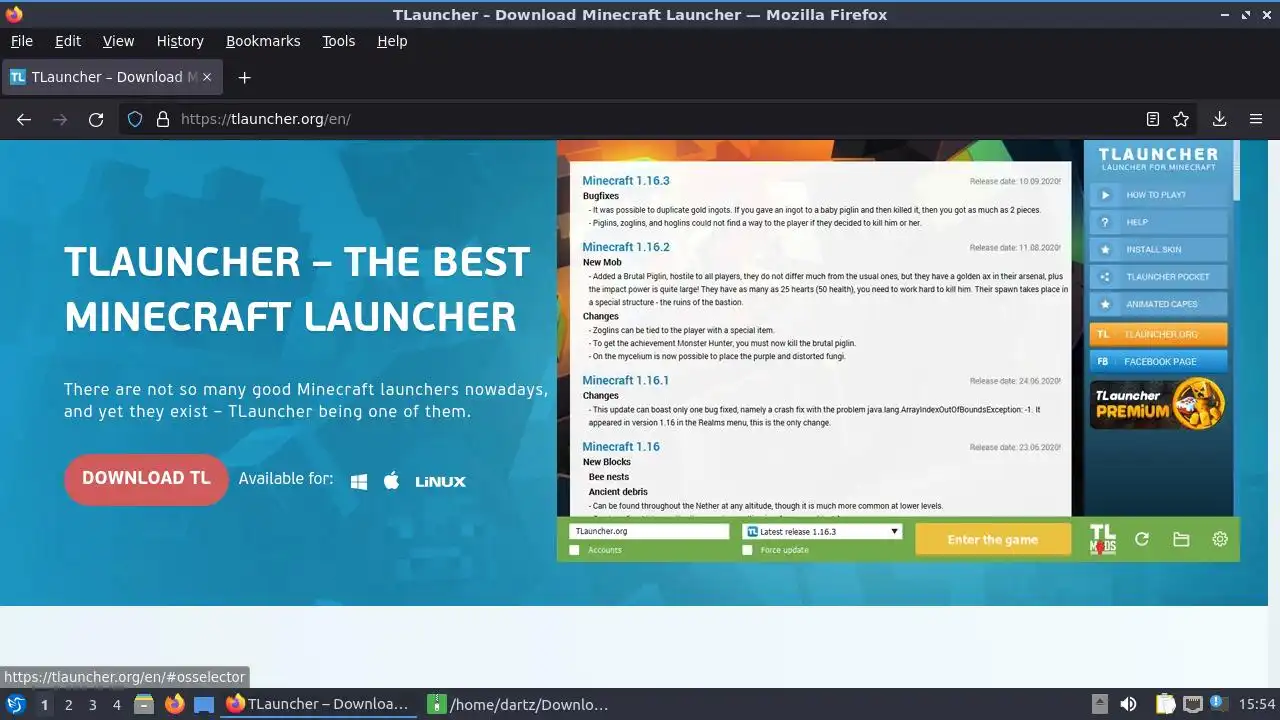Open the tracking protection shield icon
This screenshot has height=720, width=1280.
pyautogui.click(x=135, y=119)
